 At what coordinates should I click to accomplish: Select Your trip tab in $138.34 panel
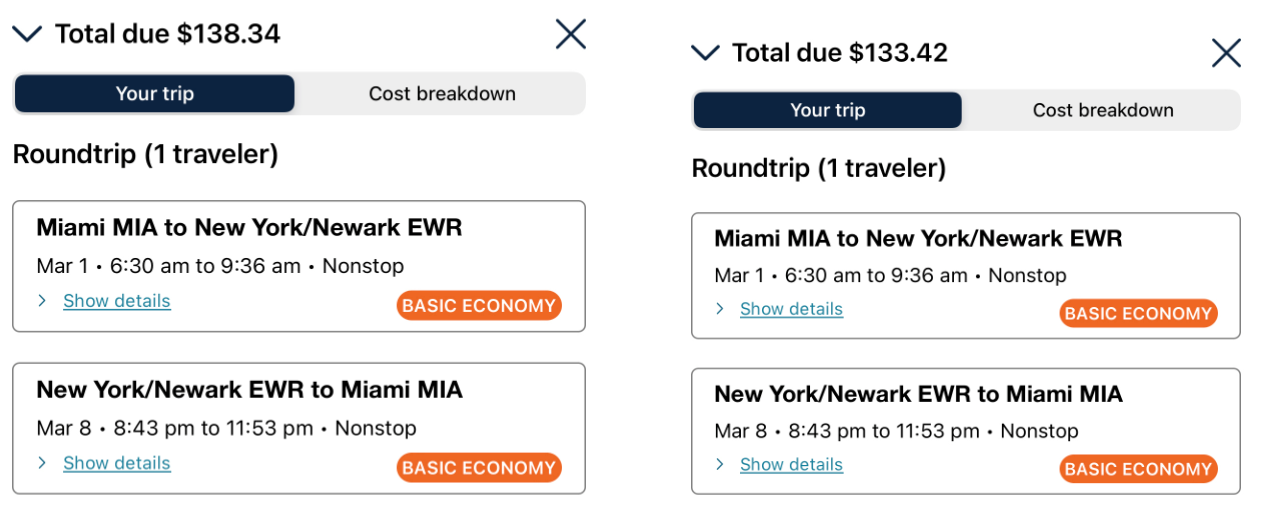point(154,94)
